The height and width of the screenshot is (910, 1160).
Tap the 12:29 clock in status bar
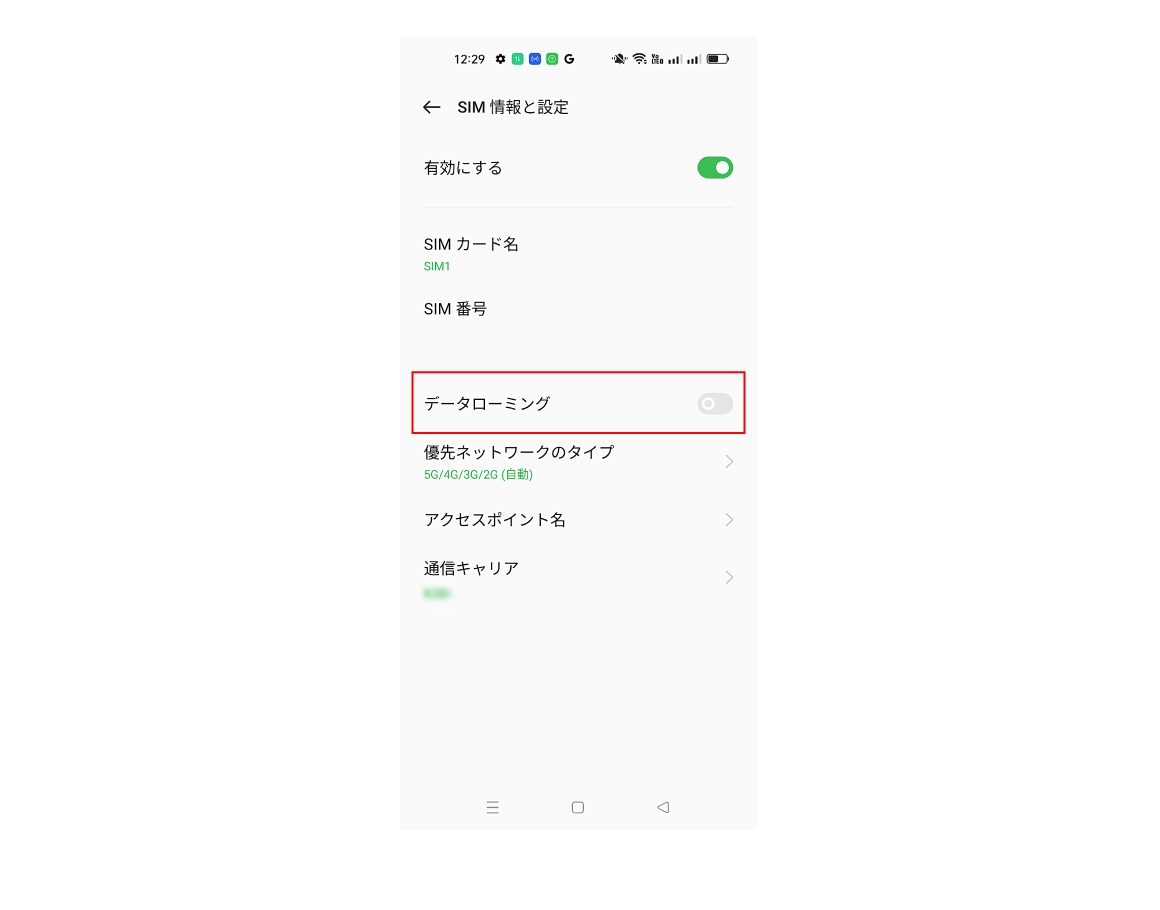tap(469, 59)
